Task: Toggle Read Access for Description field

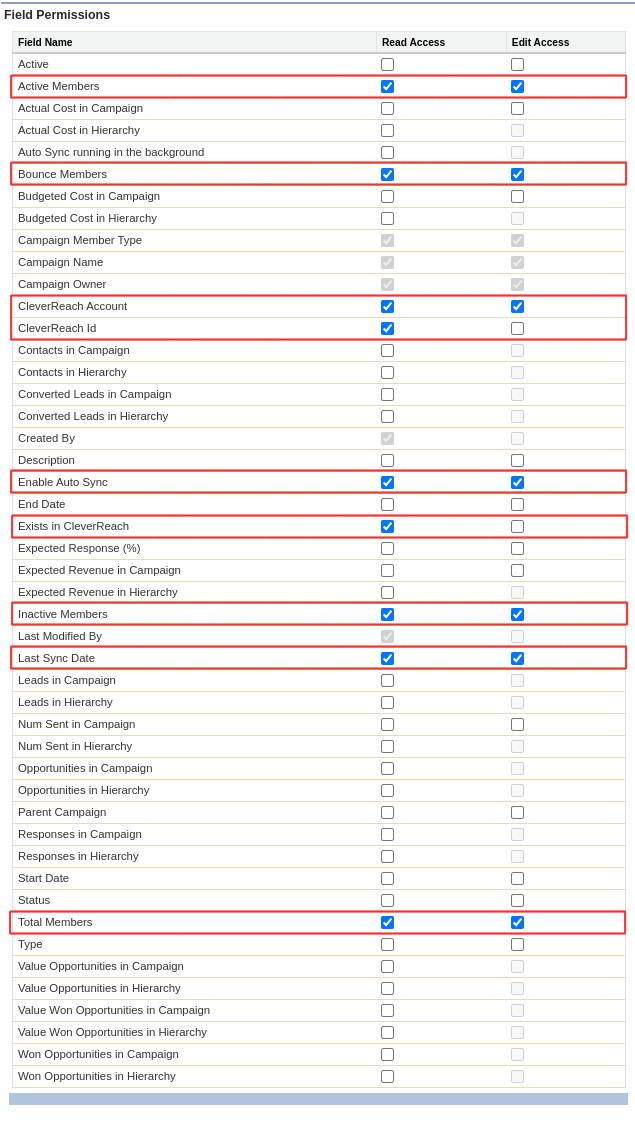Action: [387, 461]
